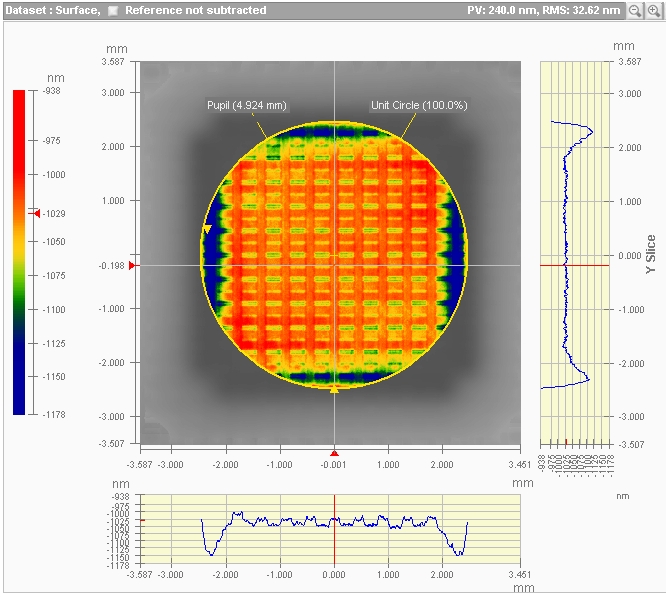
Task: Click the yellow triangle marker on pupil's left edge
Action: (207, 229)
